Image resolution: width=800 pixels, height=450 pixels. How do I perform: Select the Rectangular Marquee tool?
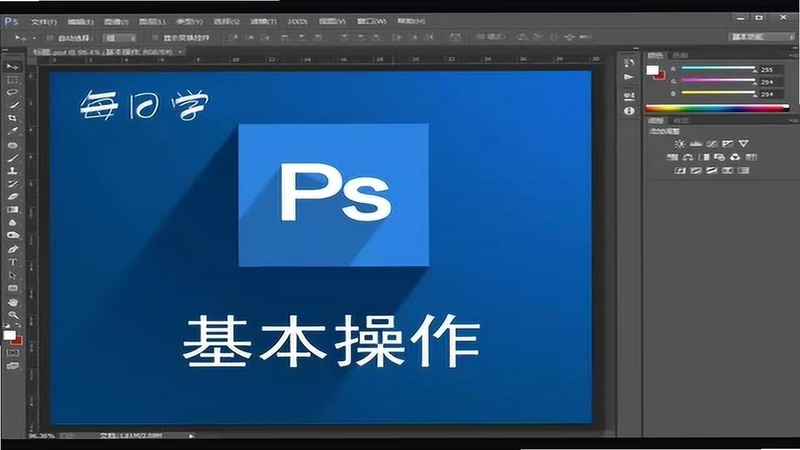[12, 80]
